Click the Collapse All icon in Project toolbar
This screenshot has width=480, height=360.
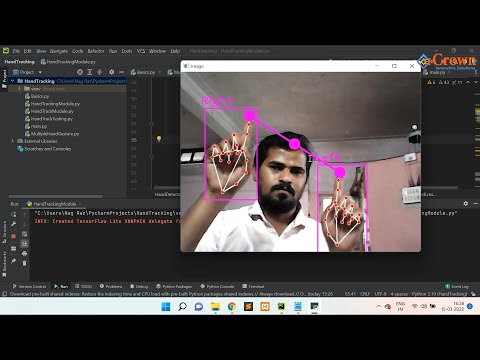click(99, 72)
